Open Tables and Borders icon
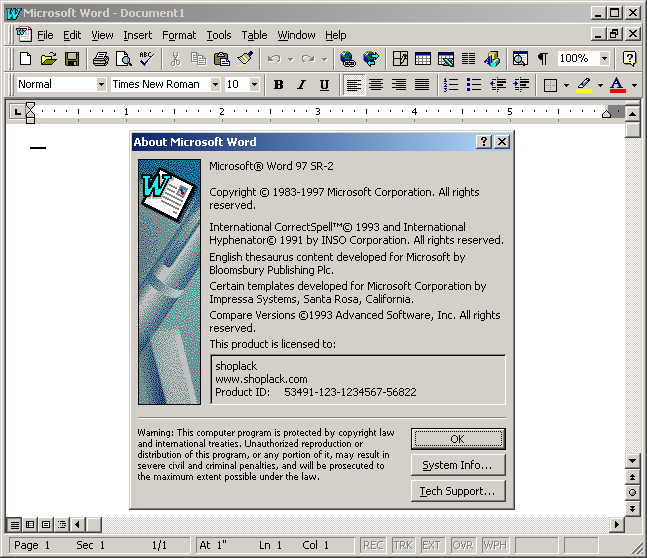 [x=400, y=59]
